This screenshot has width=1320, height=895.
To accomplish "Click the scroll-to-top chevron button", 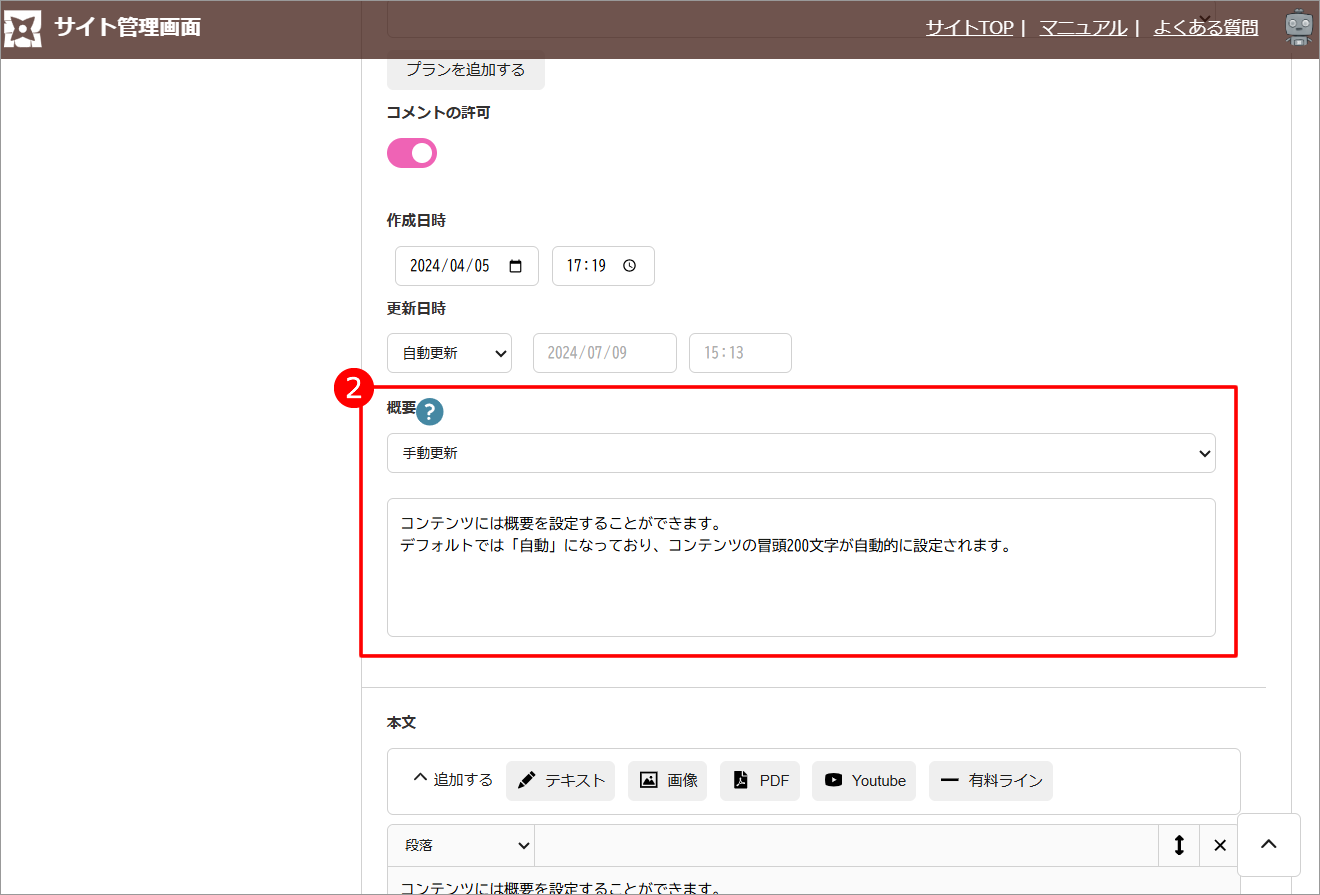I will (x=1268, y=844).
